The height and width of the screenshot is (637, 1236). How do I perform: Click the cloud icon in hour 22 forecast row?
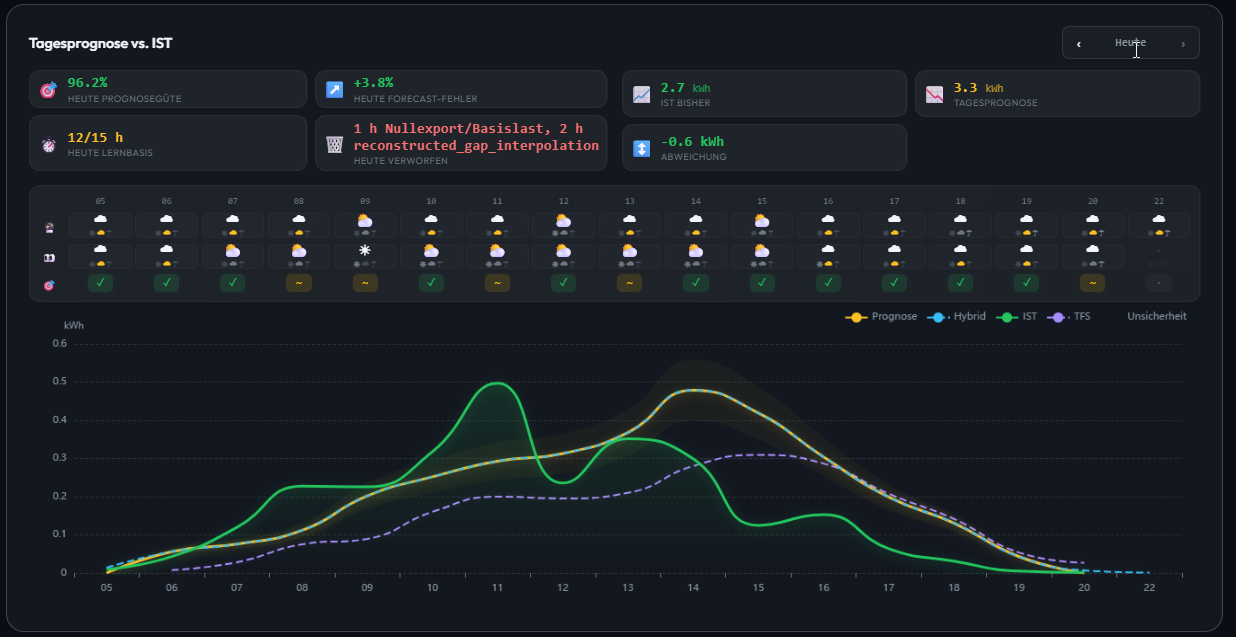pos(1158,219)
